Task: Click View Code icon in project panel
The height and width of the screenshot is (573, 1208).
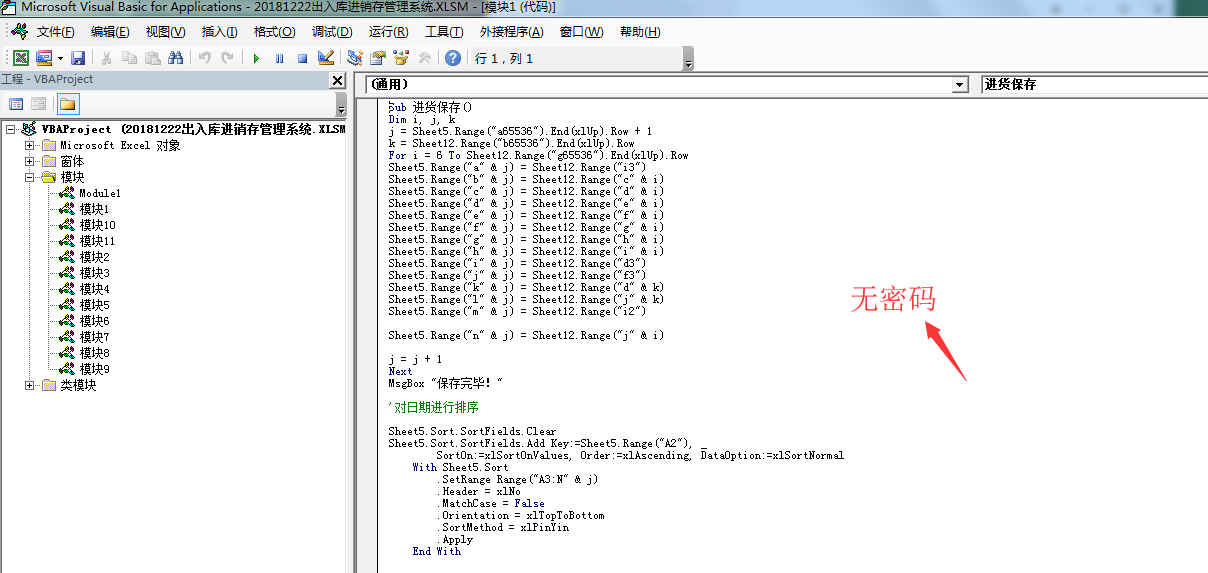Action: click(x=16, y=103)
